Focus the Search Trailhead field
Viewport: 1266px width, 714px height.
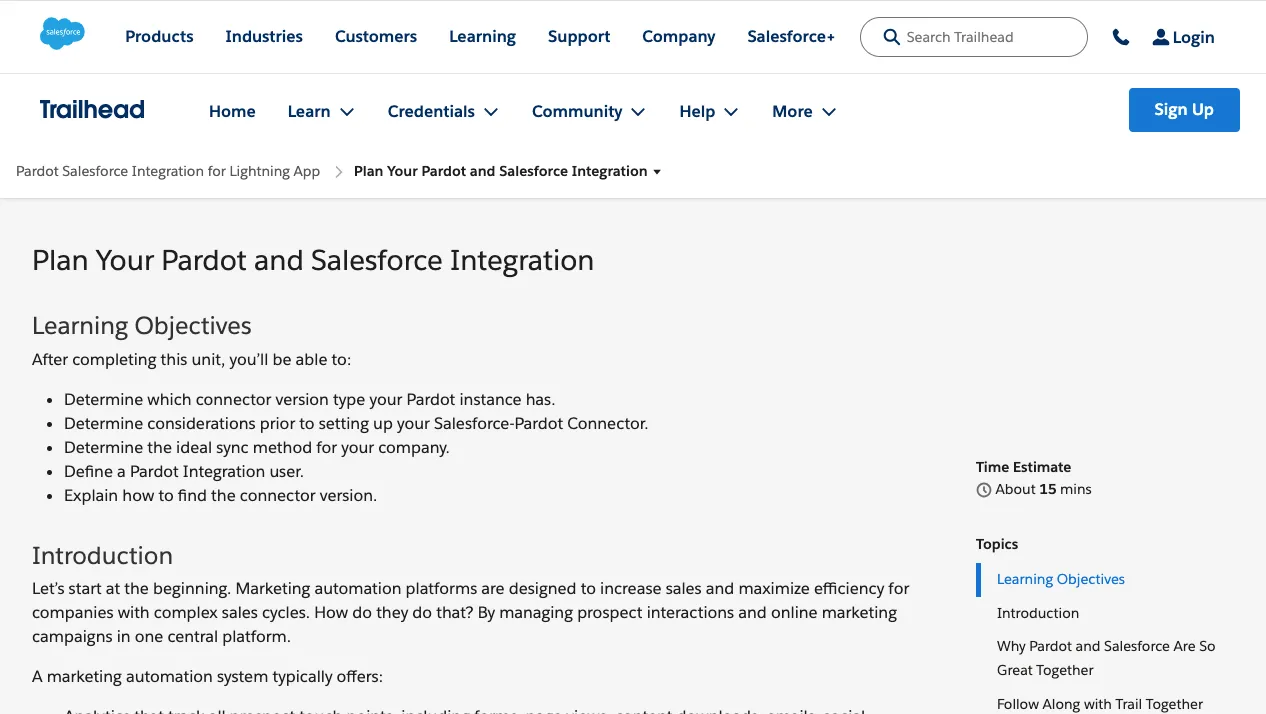(x=973, y=37)
